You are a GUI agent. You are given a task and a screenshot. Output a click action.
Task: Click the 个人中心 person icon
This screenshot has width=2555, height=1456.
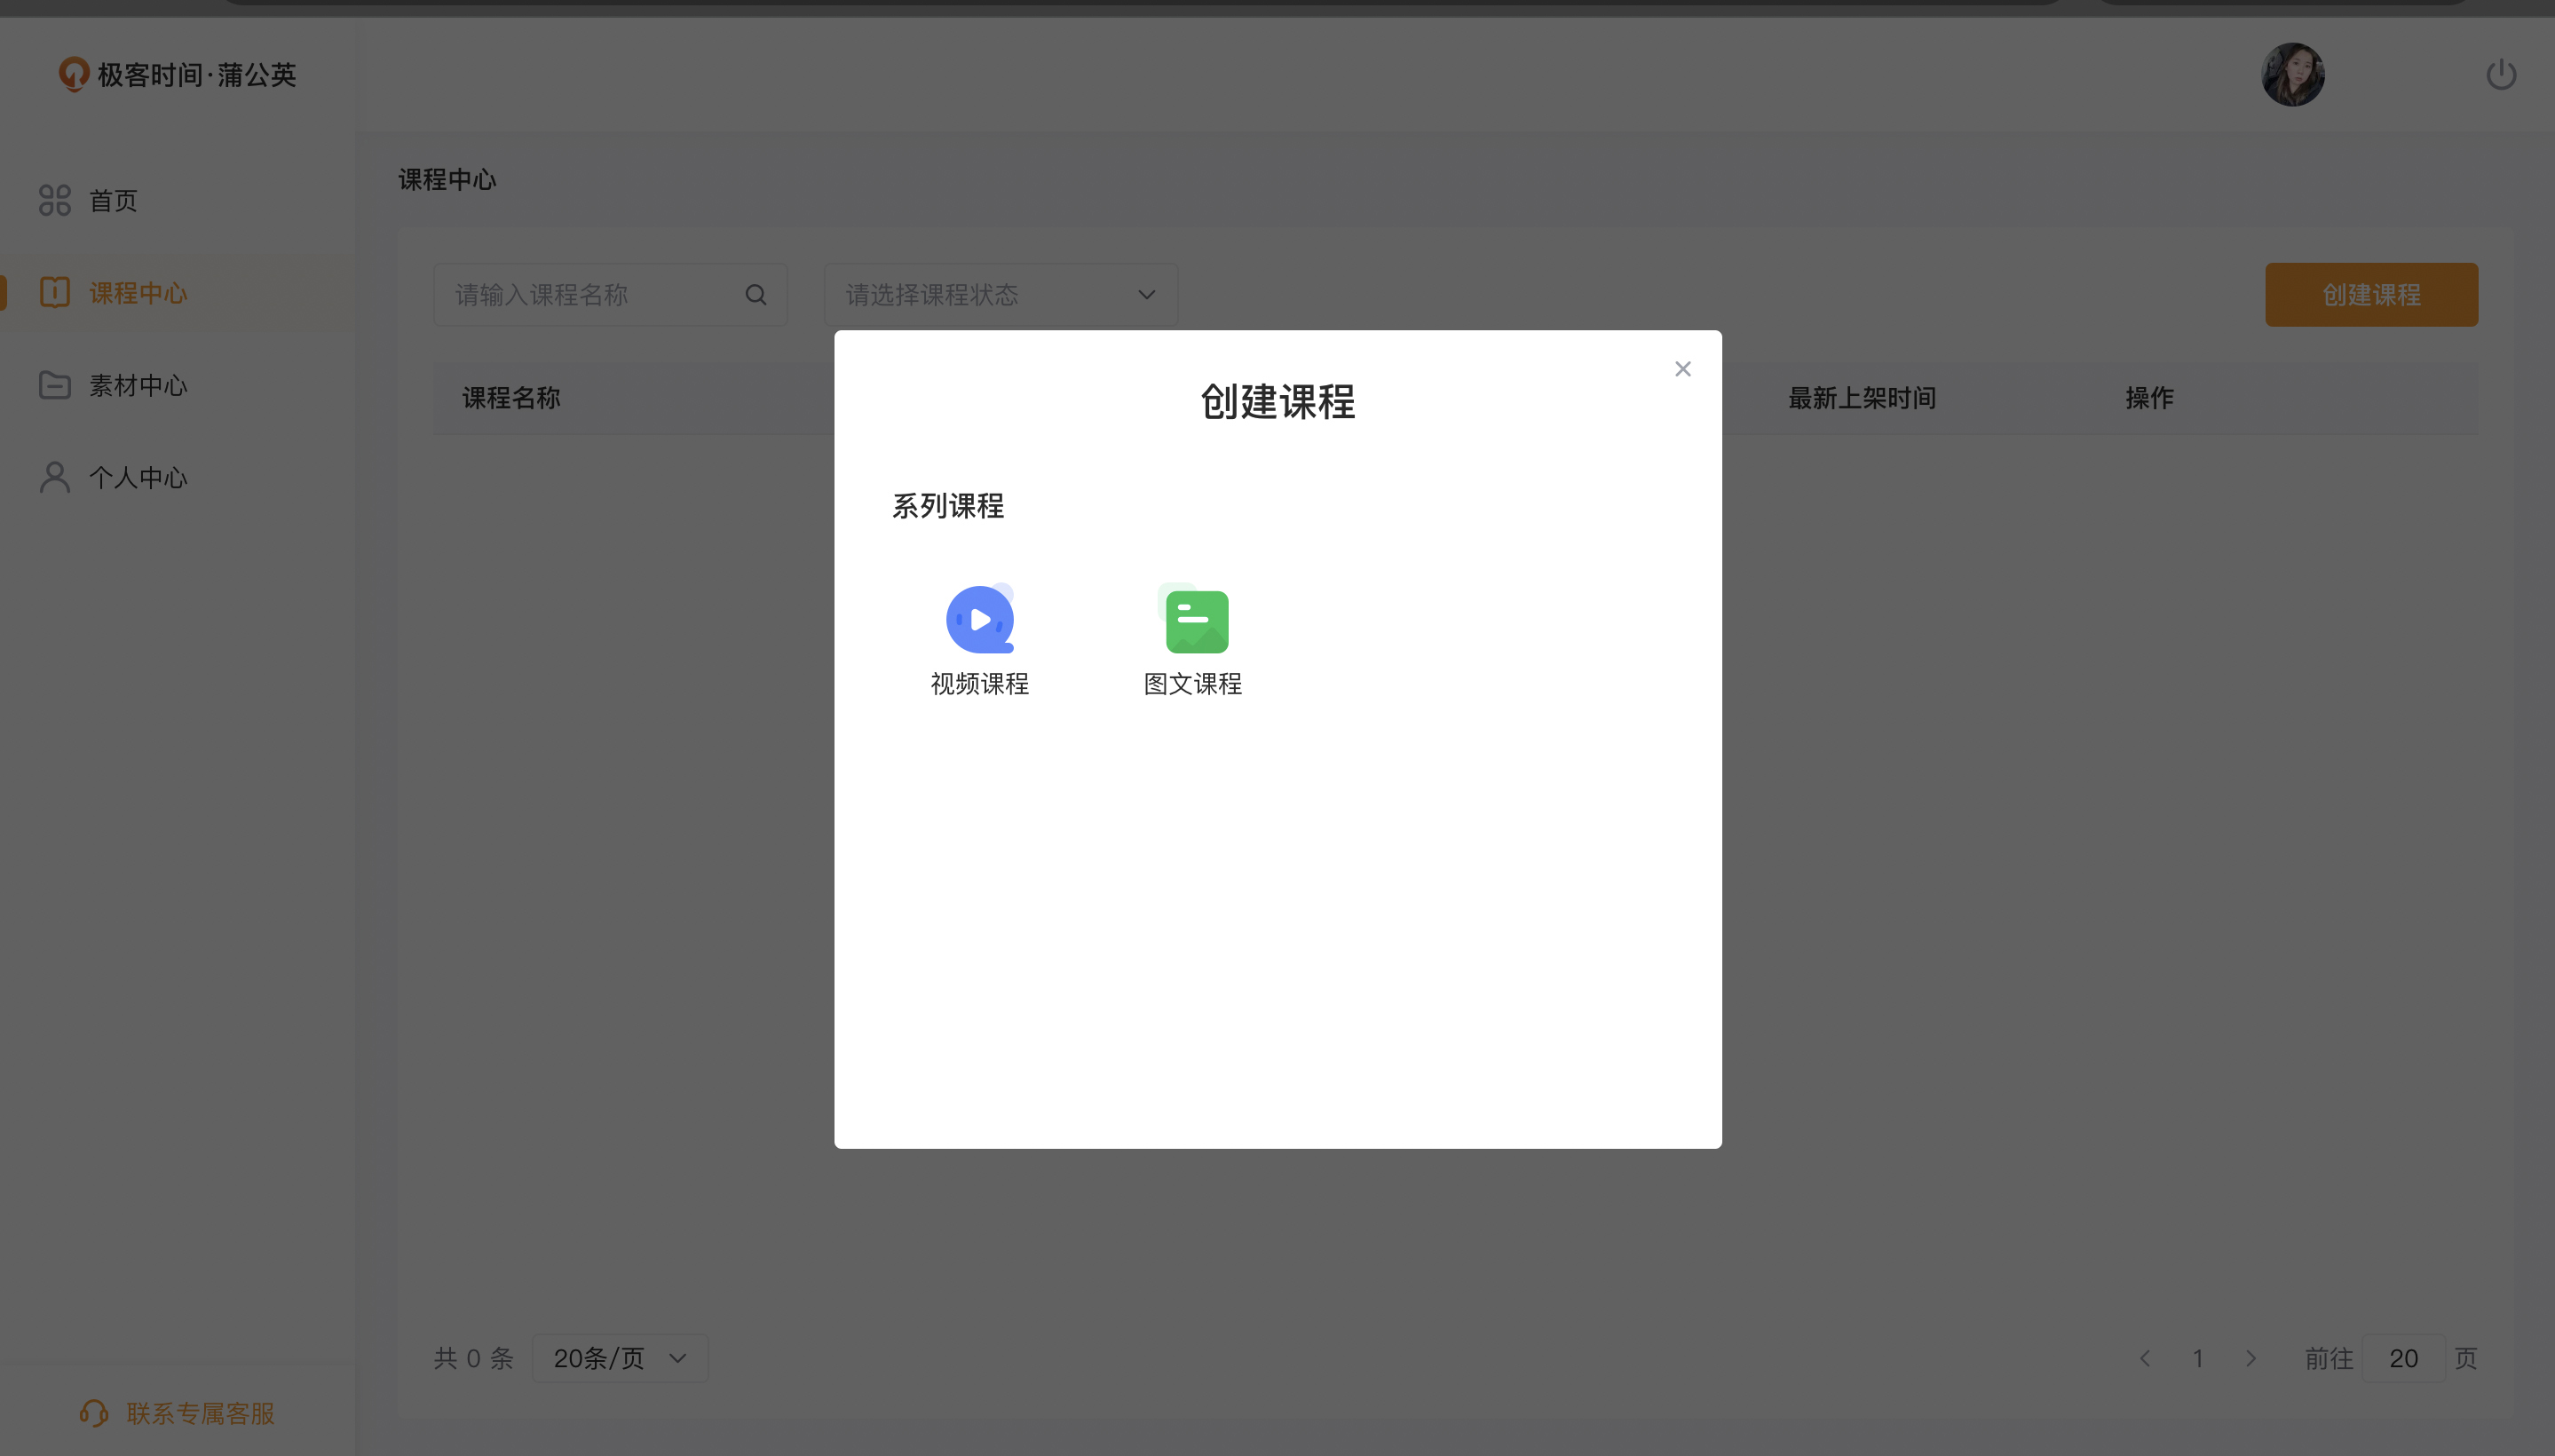point(55,477)
